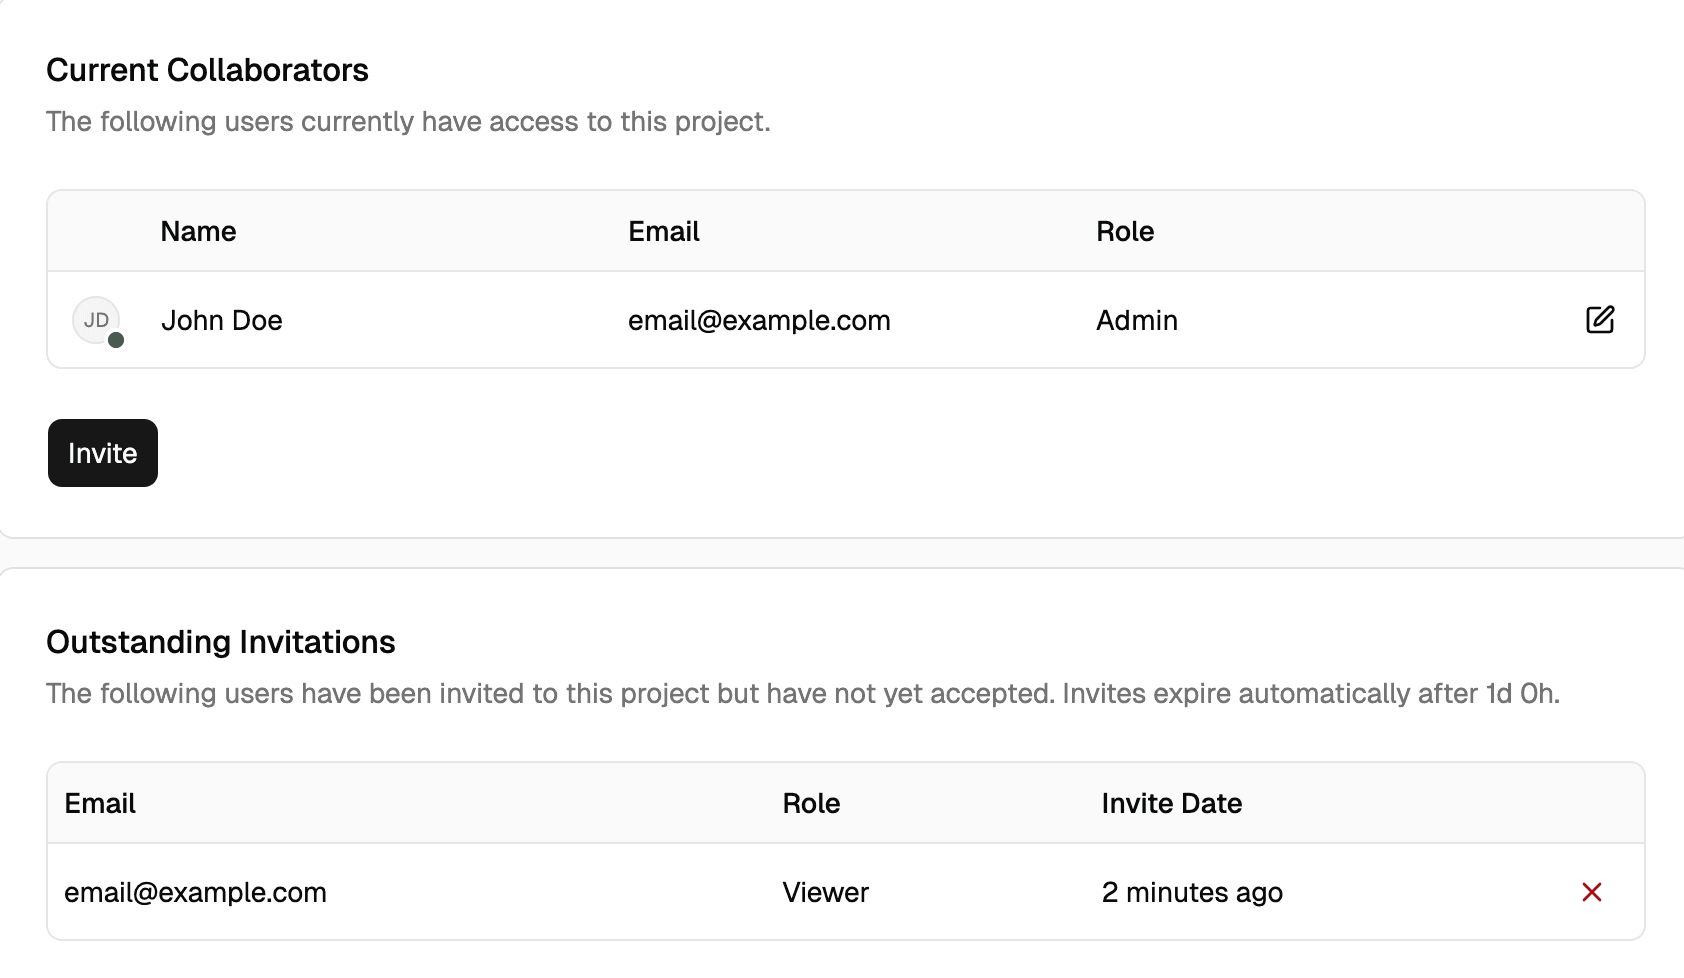Image resolution: width=1684 pixels, height=978 pixels.
Task: Click the Role column header in Current Collaborators
Action: pos(1125,231)
